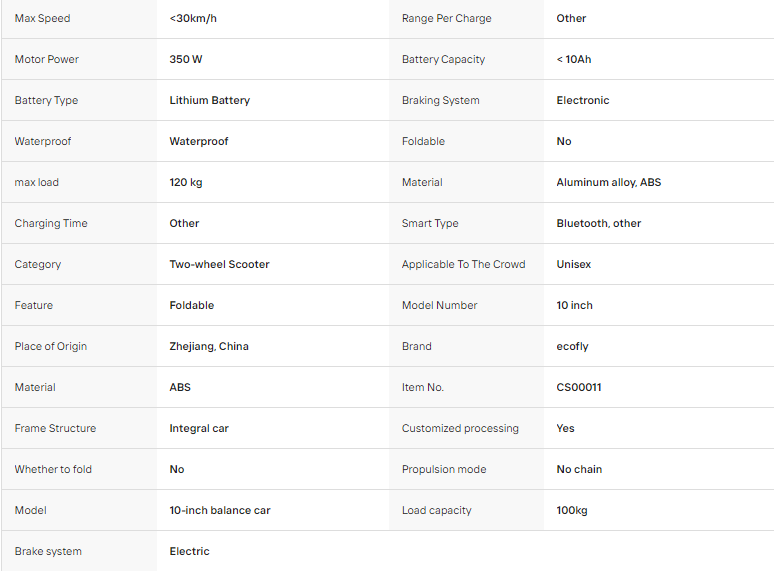The height and width of the screenshot is (571, 774).
Task: Click the Max Speed label cell
Action: (79, 18)
